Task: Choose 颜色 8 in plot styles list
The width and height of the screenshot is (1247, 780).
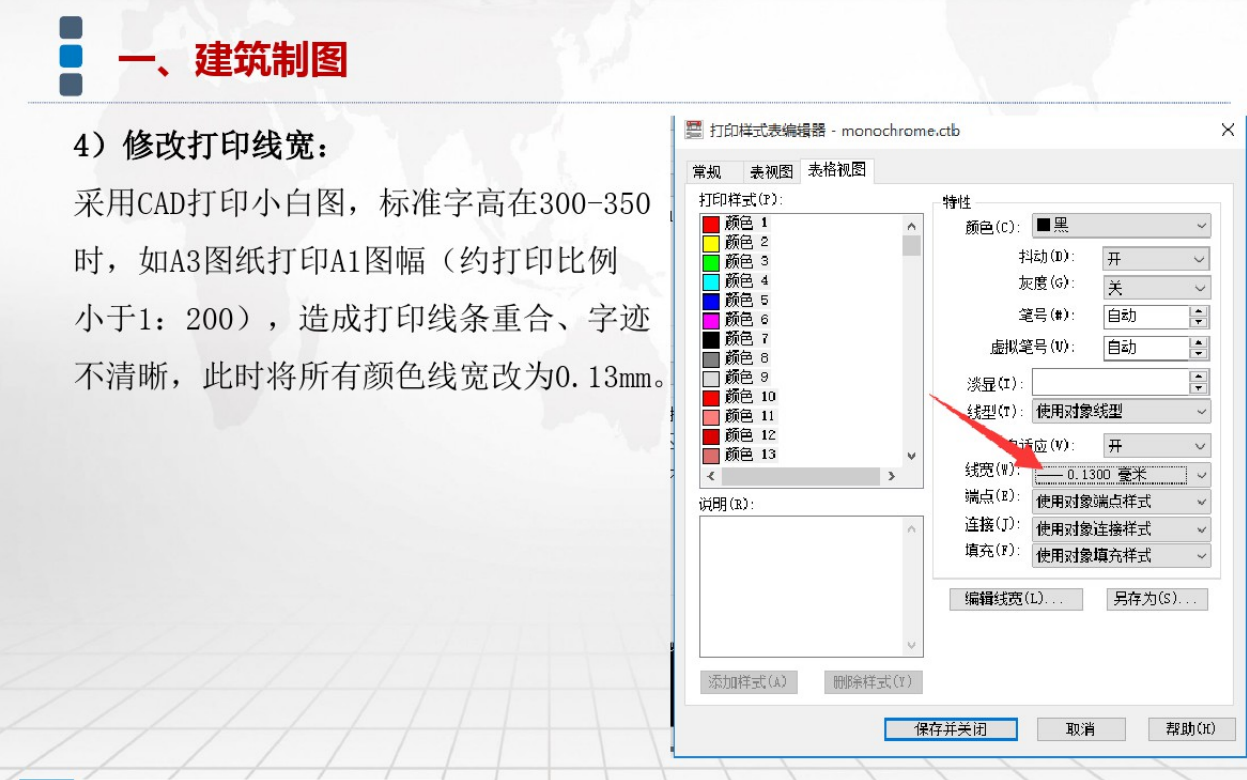Action: 737,358
